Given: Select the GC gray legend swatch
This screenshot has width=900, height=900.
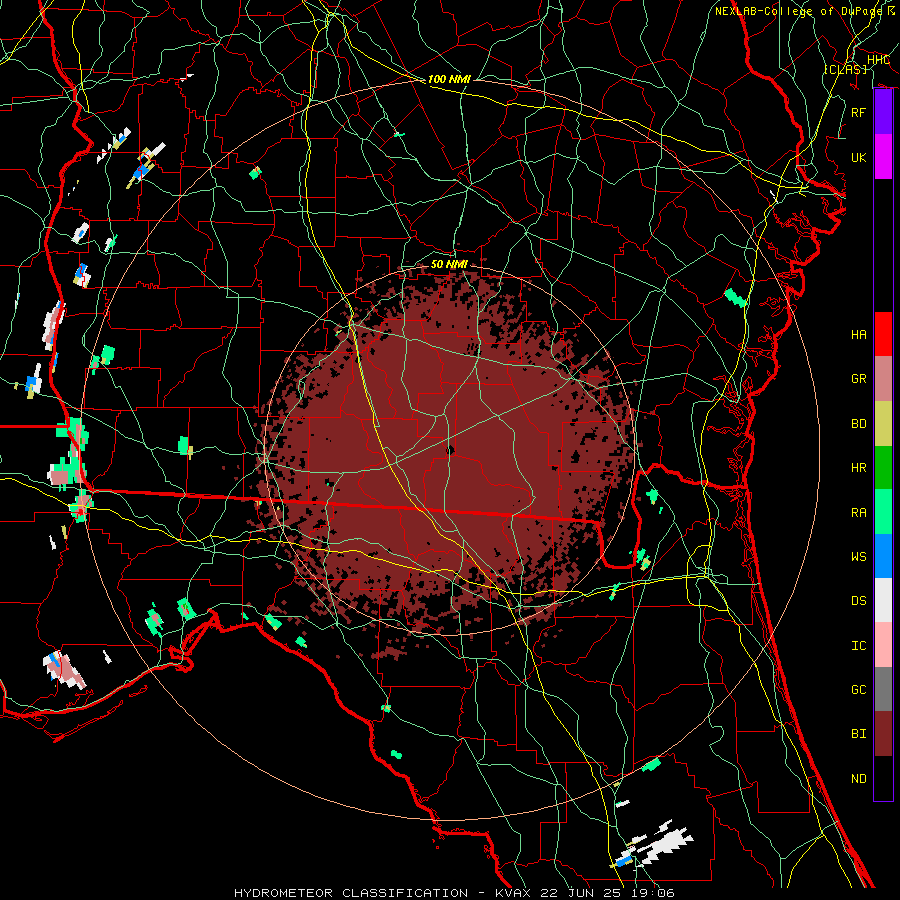Looking at the screenshot, I should [x=883, y=689].
